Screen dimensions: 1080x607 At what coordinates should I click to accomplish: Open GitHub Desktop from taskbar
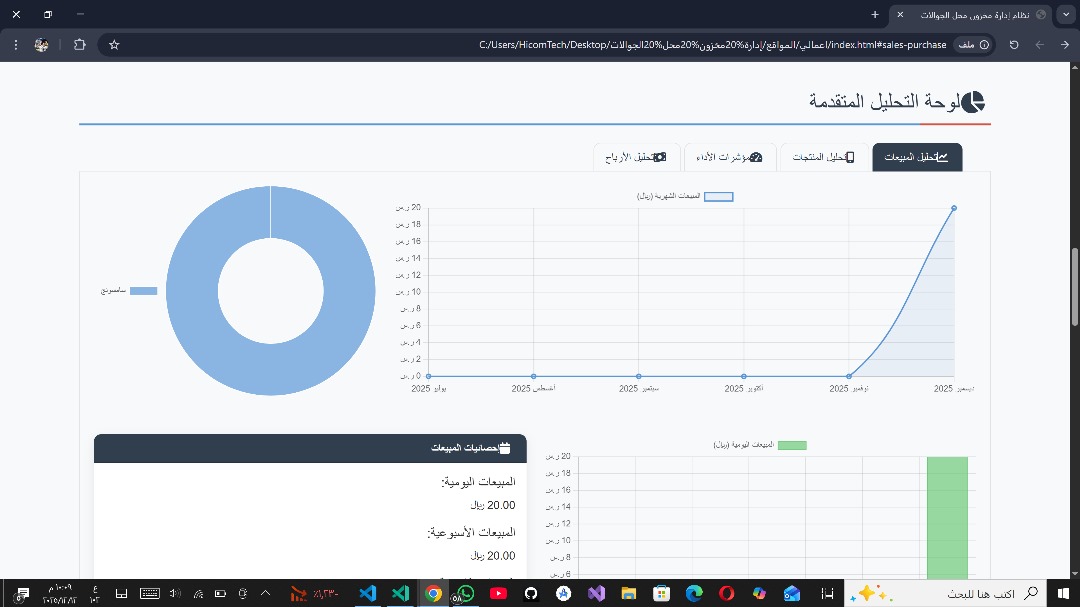click(x=530, y=593)
